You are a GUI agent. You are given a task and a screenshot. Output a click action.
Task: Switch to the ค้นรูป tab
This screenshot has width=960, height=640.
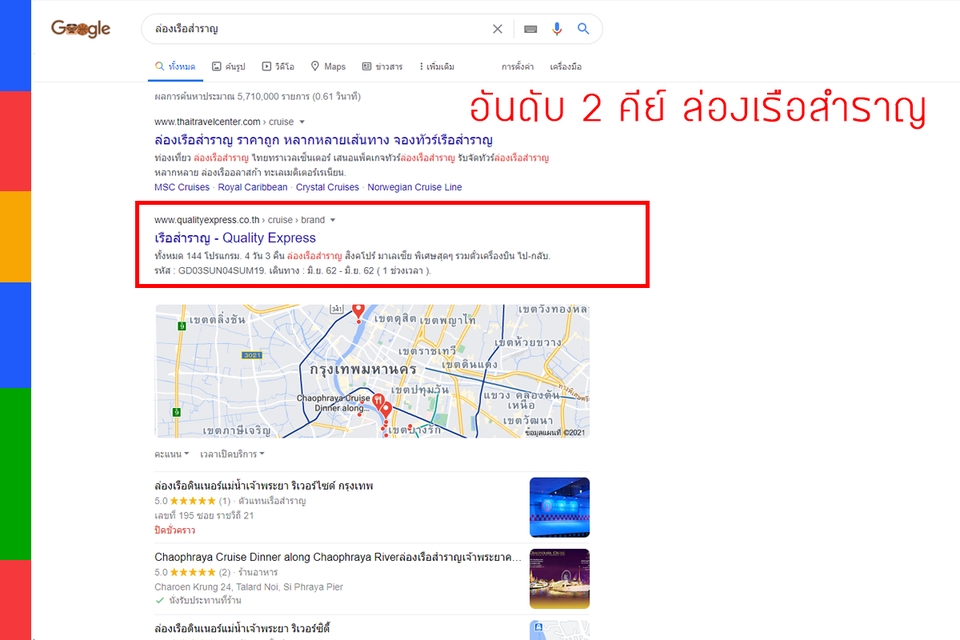(x=228, y=66)
